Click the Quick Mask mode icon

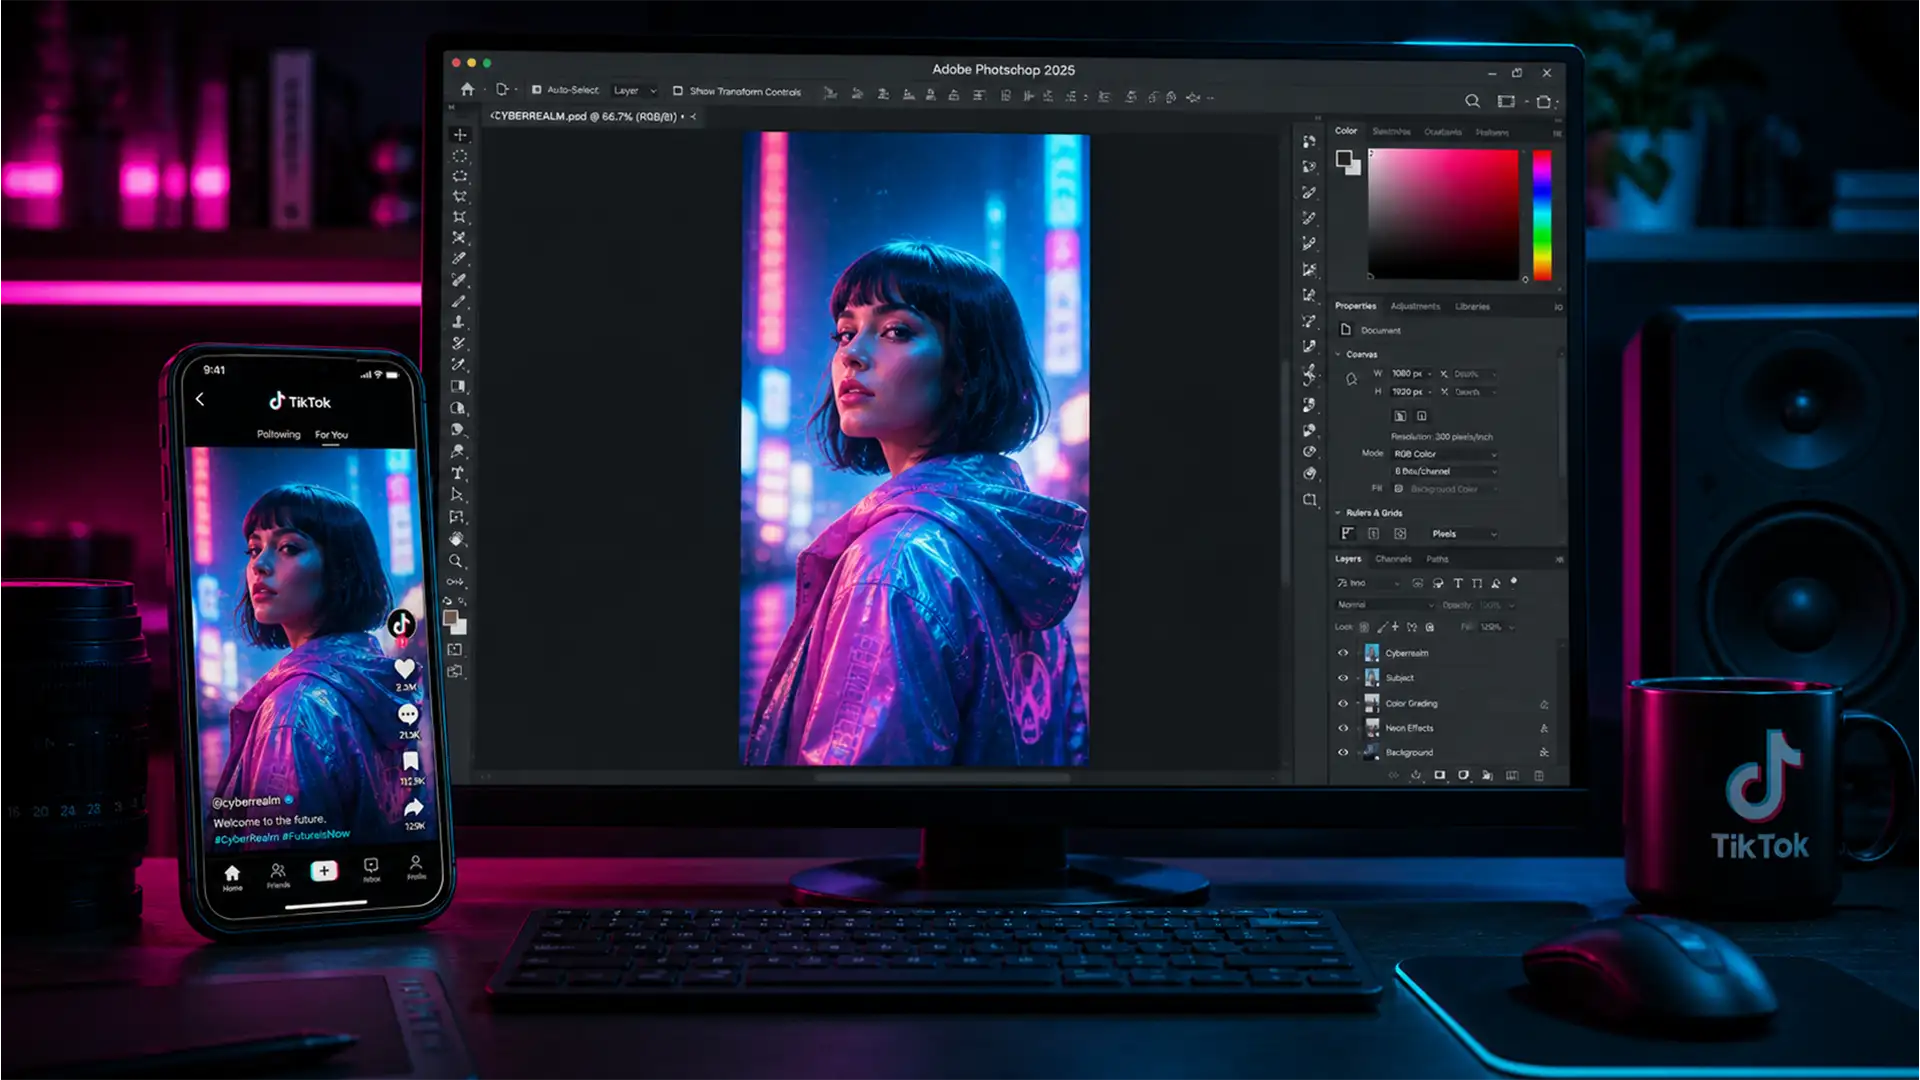tap(455, 650)
